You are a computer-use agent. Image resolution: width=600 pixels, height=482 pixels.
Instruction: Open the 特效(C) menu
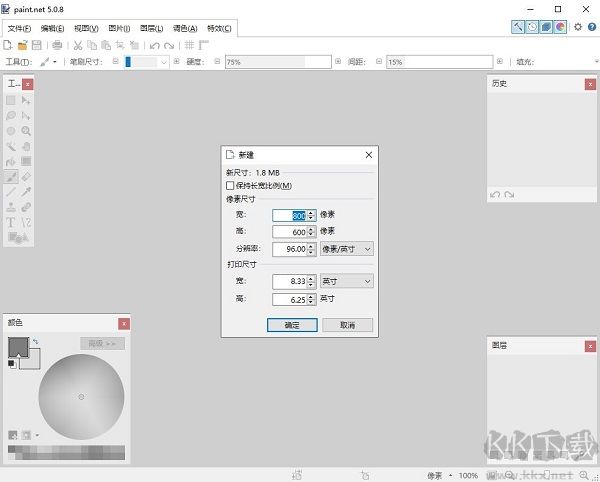point(219,28)
